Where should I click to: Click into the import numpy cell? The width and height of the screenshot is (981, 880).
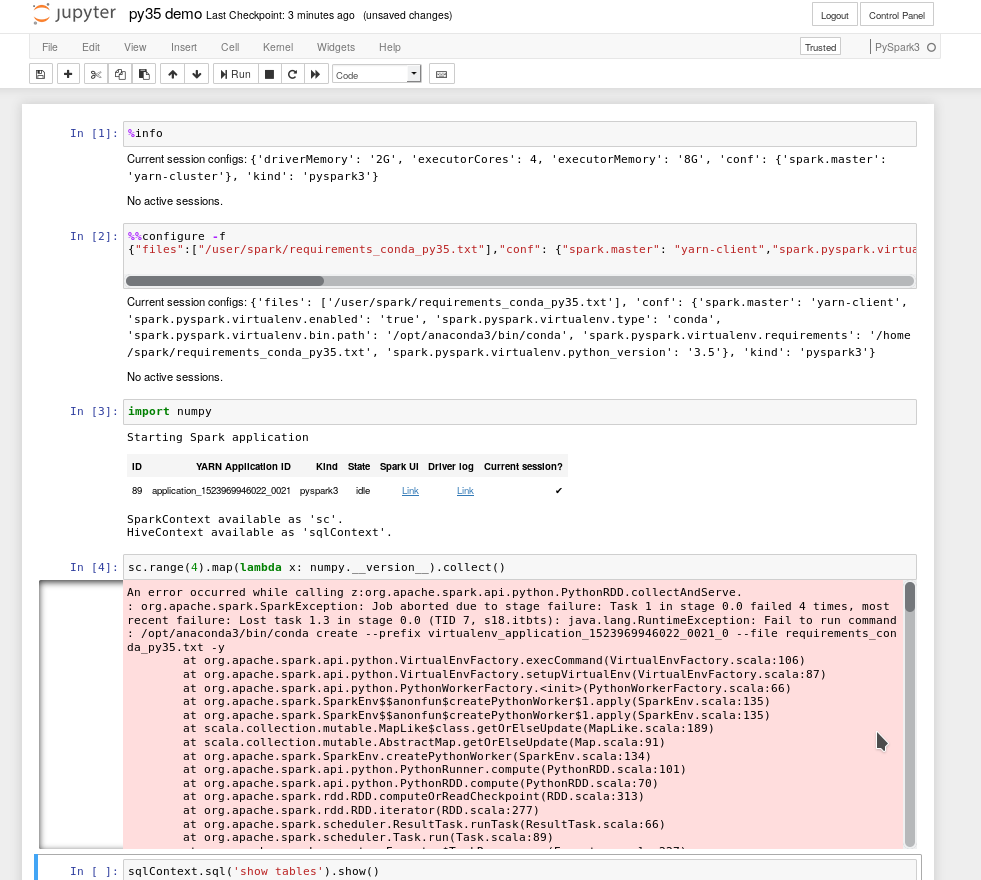tap(519, 412)
